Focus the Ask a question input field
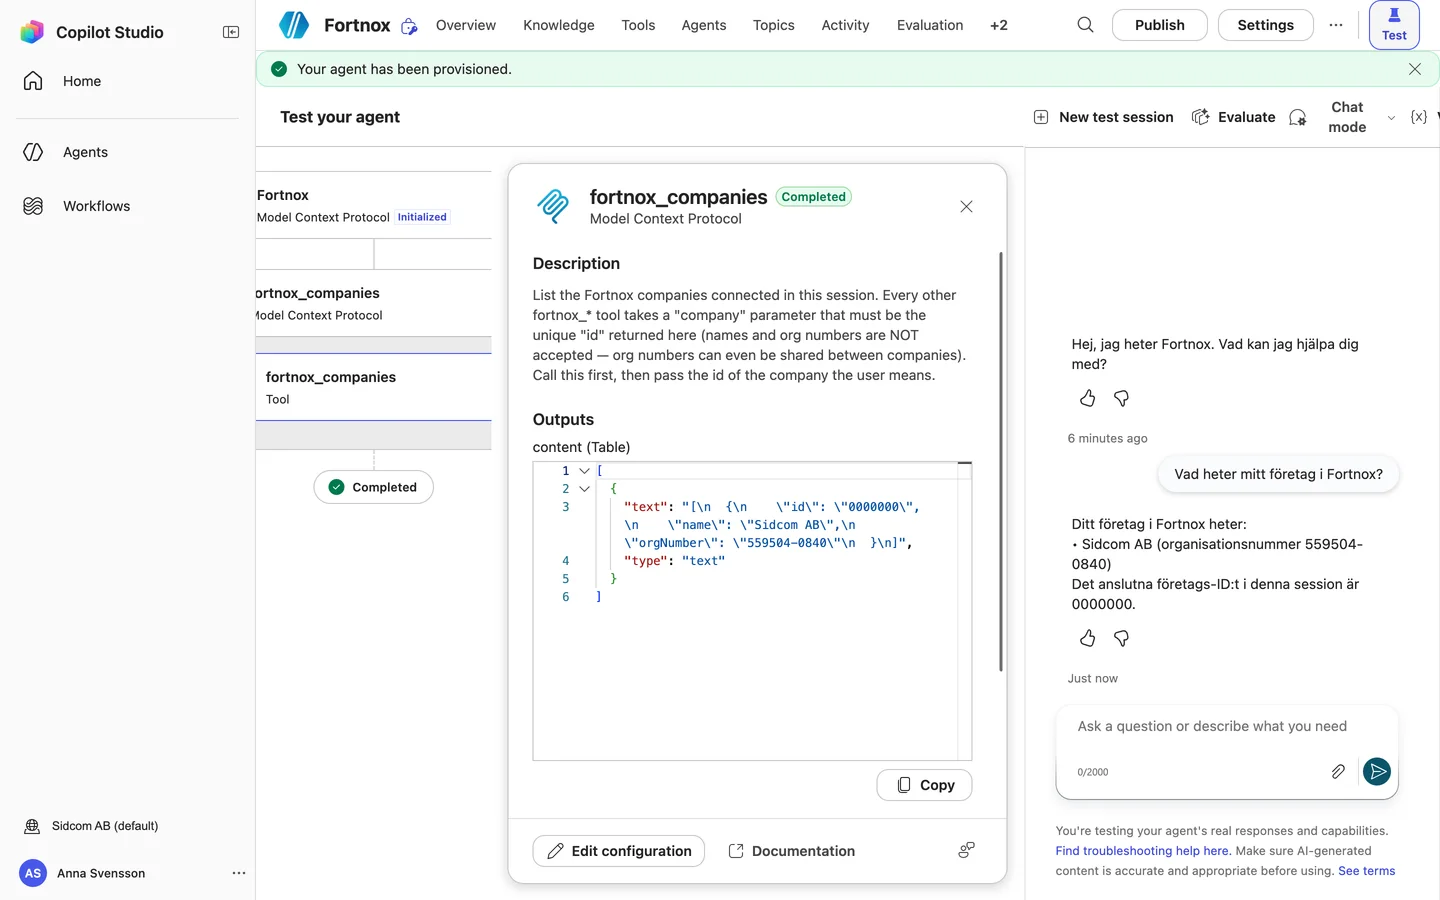 (1226, 727)
